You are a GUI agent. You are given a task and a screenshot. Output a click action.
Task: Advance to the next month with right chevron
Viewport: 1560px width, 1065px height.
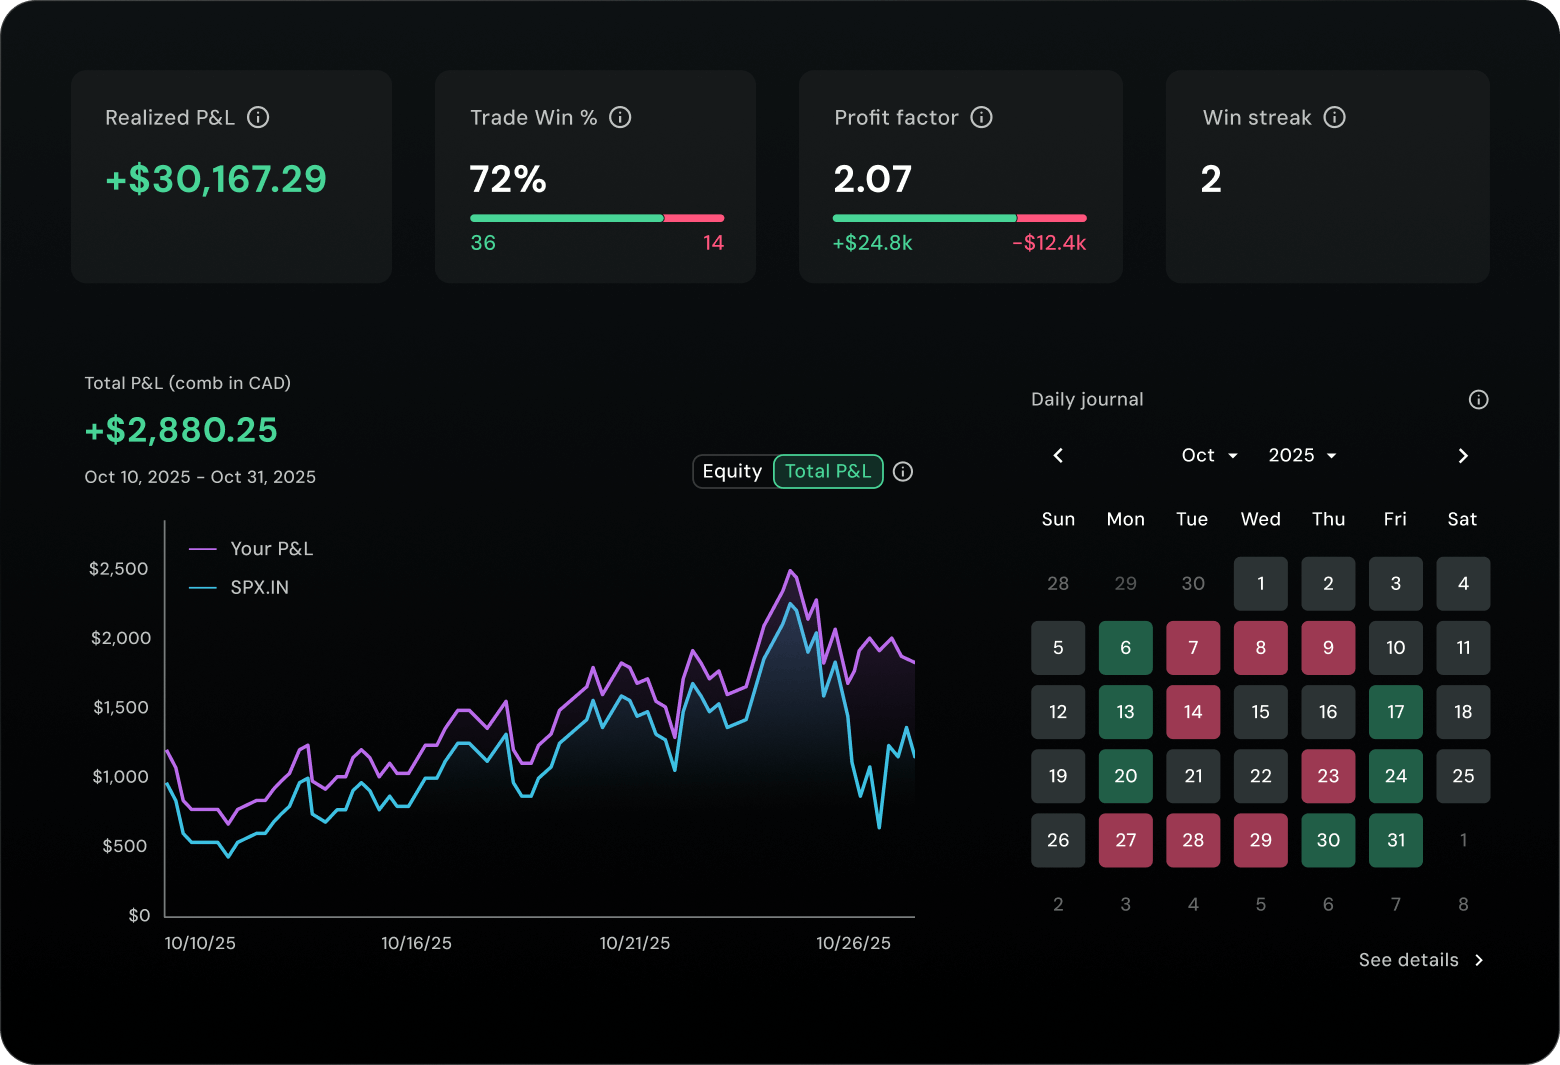(x=1463, y=455)
